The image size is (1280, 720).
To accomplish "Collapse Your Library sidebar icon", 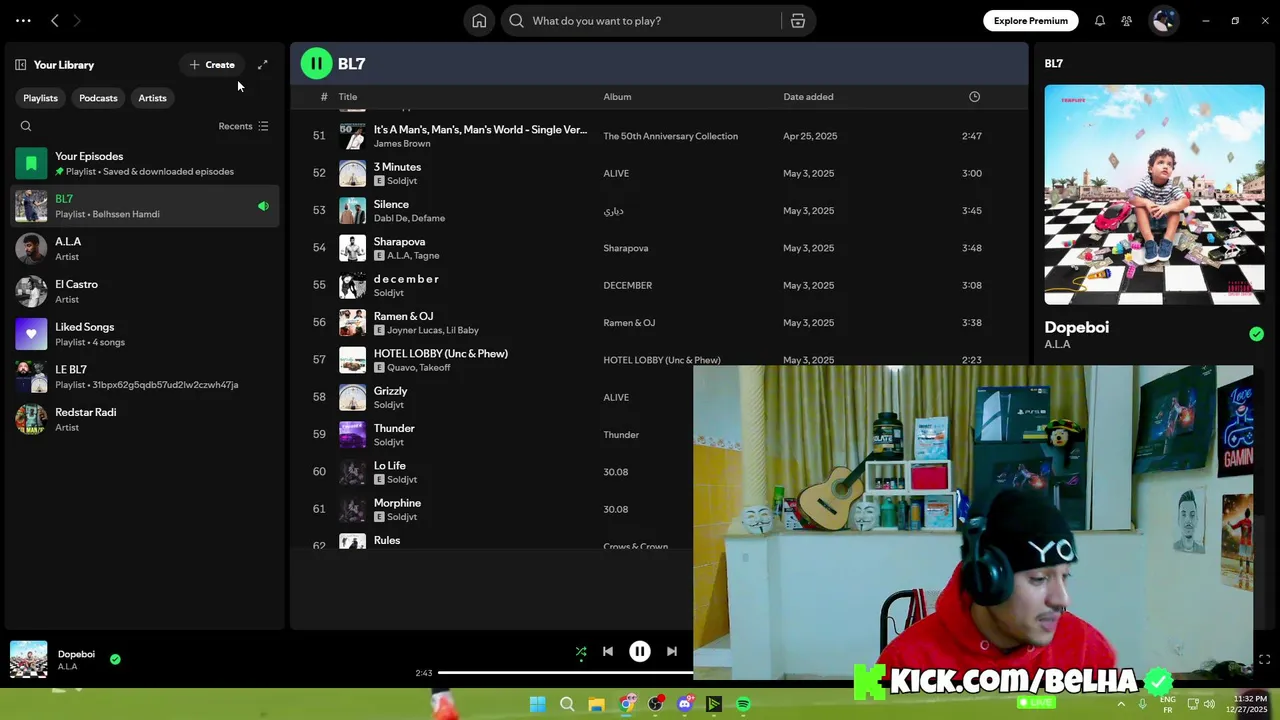I will (x=20, y=65).
